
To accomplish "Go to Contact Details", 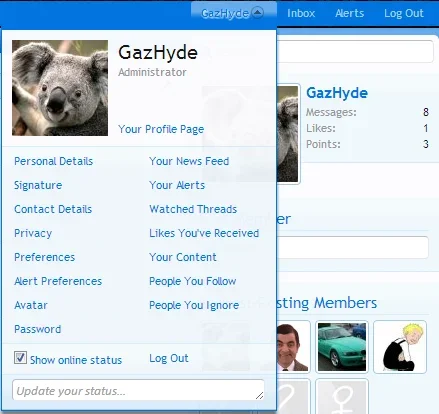I will 53,209.
